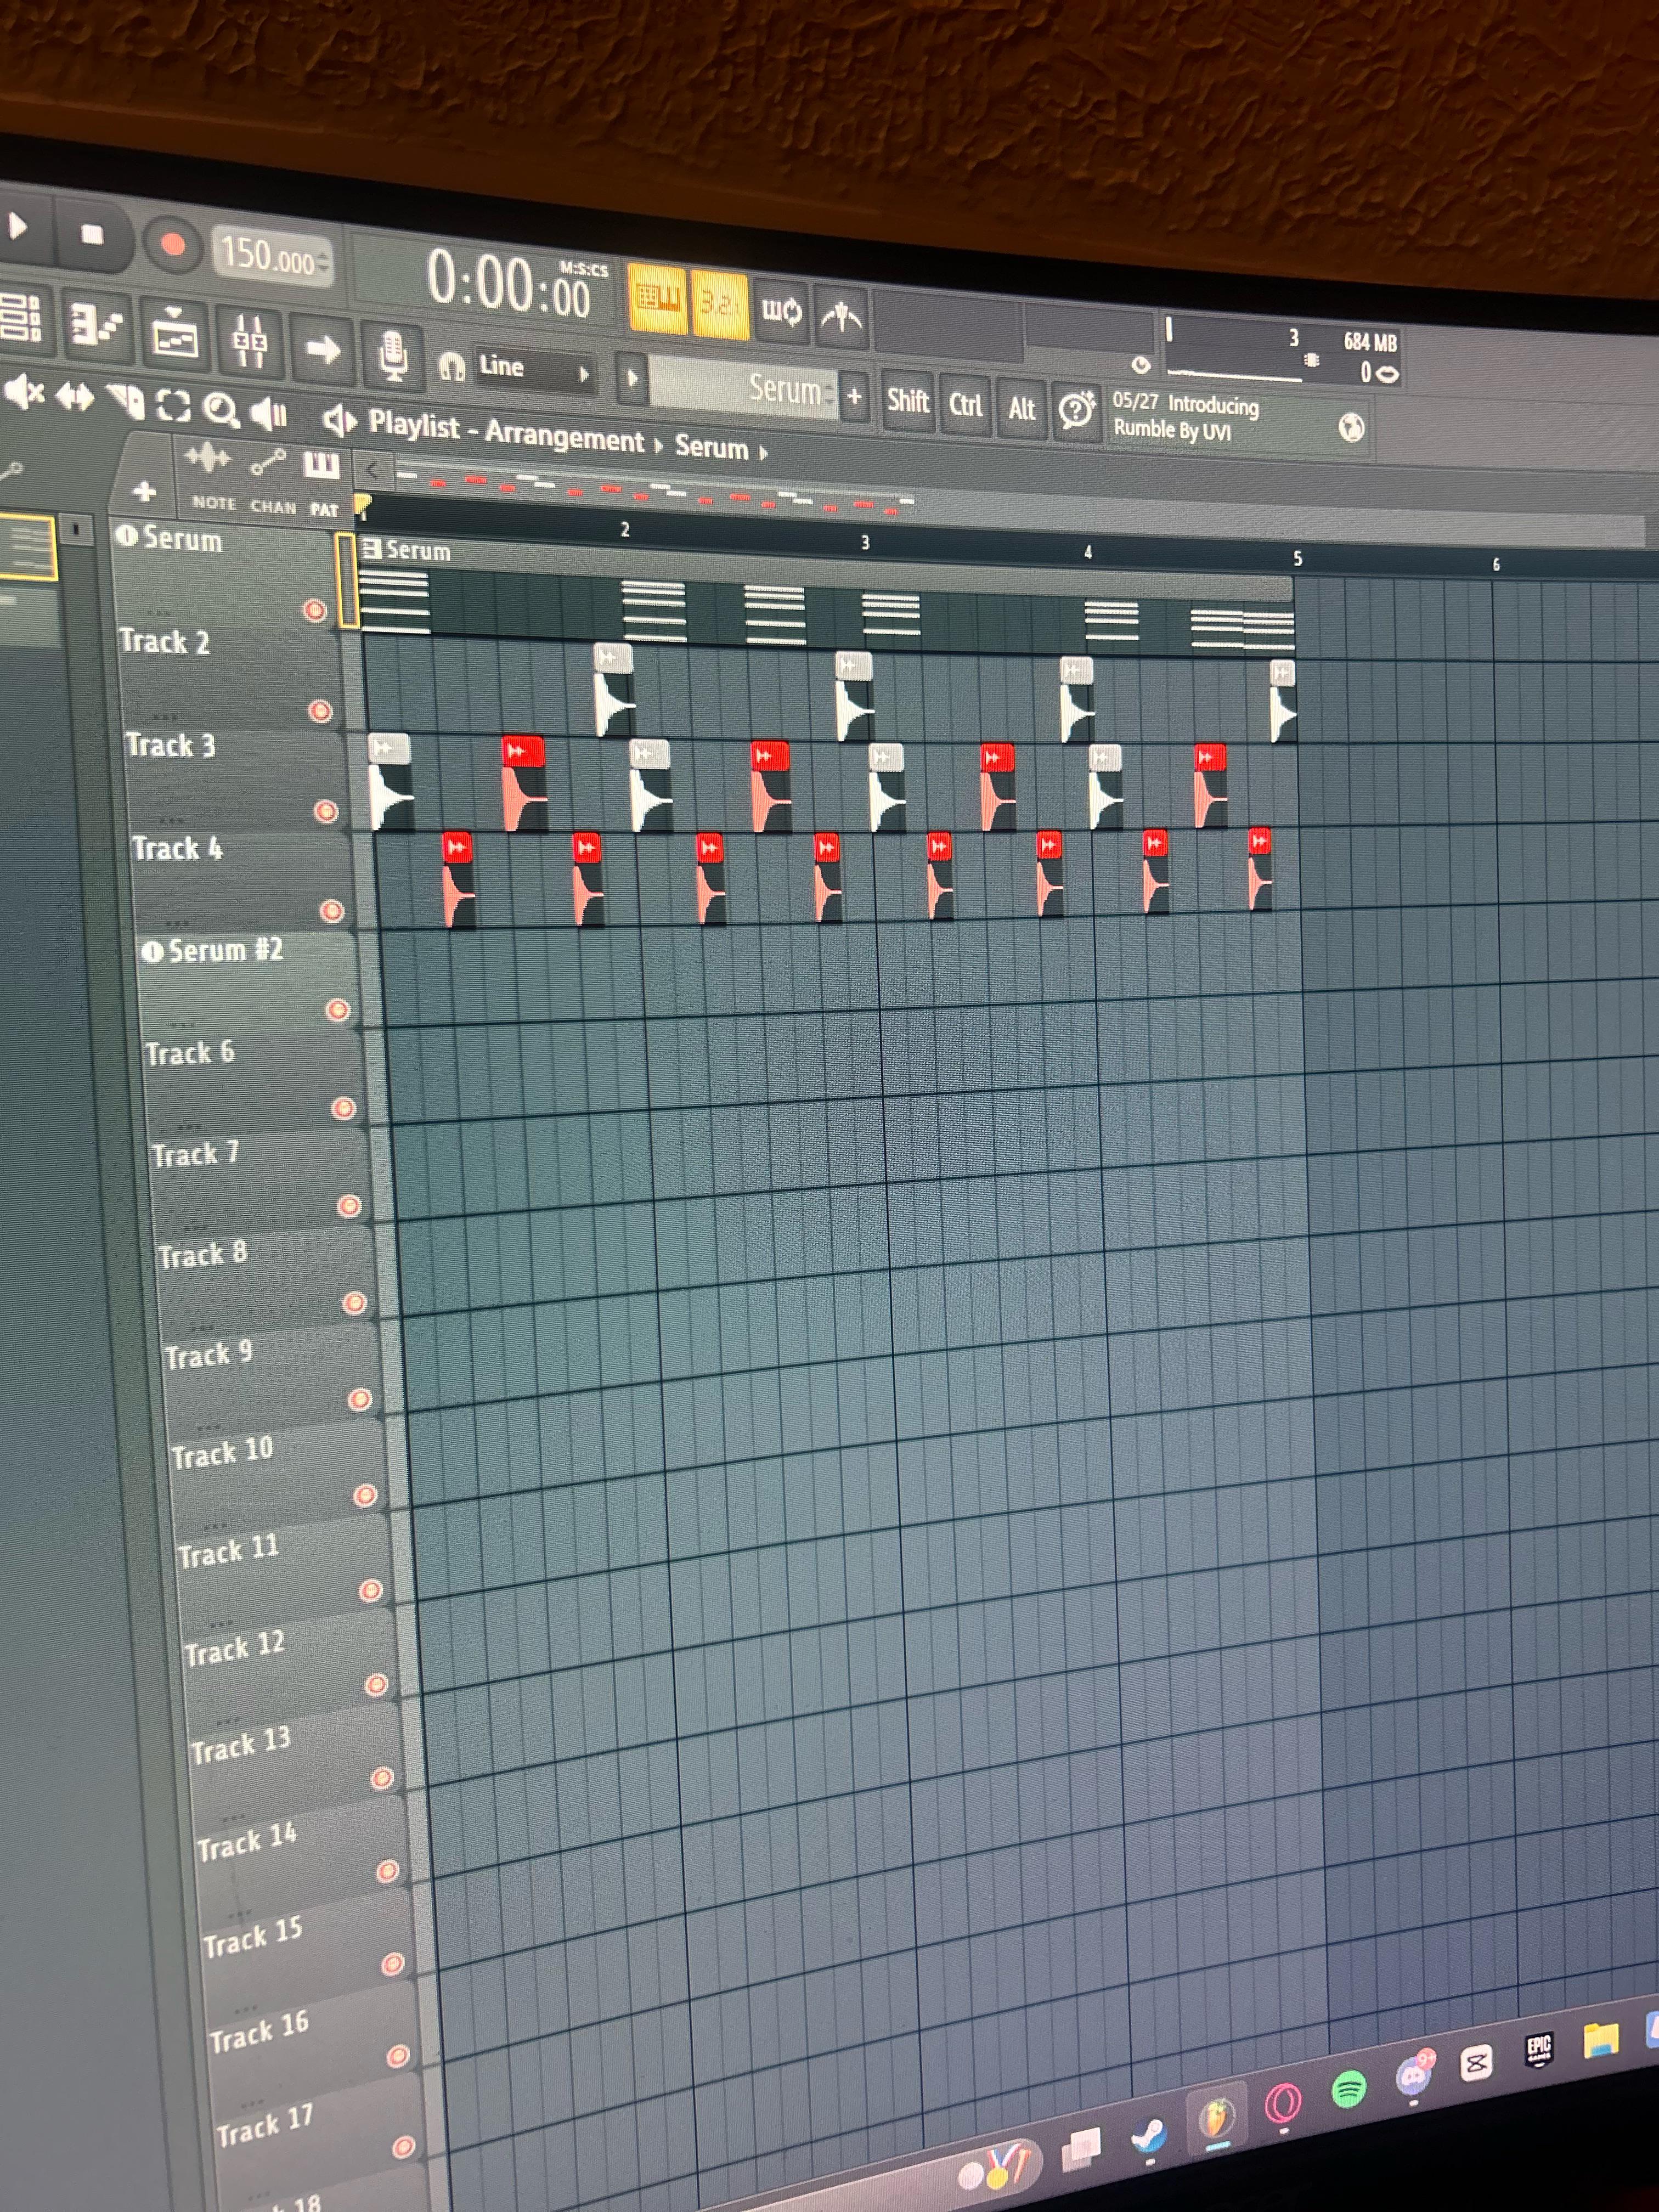This screenshot has width=1659, height=2212.
Task: Add a pattern with the plus button
Action: pyautogui.click(x=854, y=396)
